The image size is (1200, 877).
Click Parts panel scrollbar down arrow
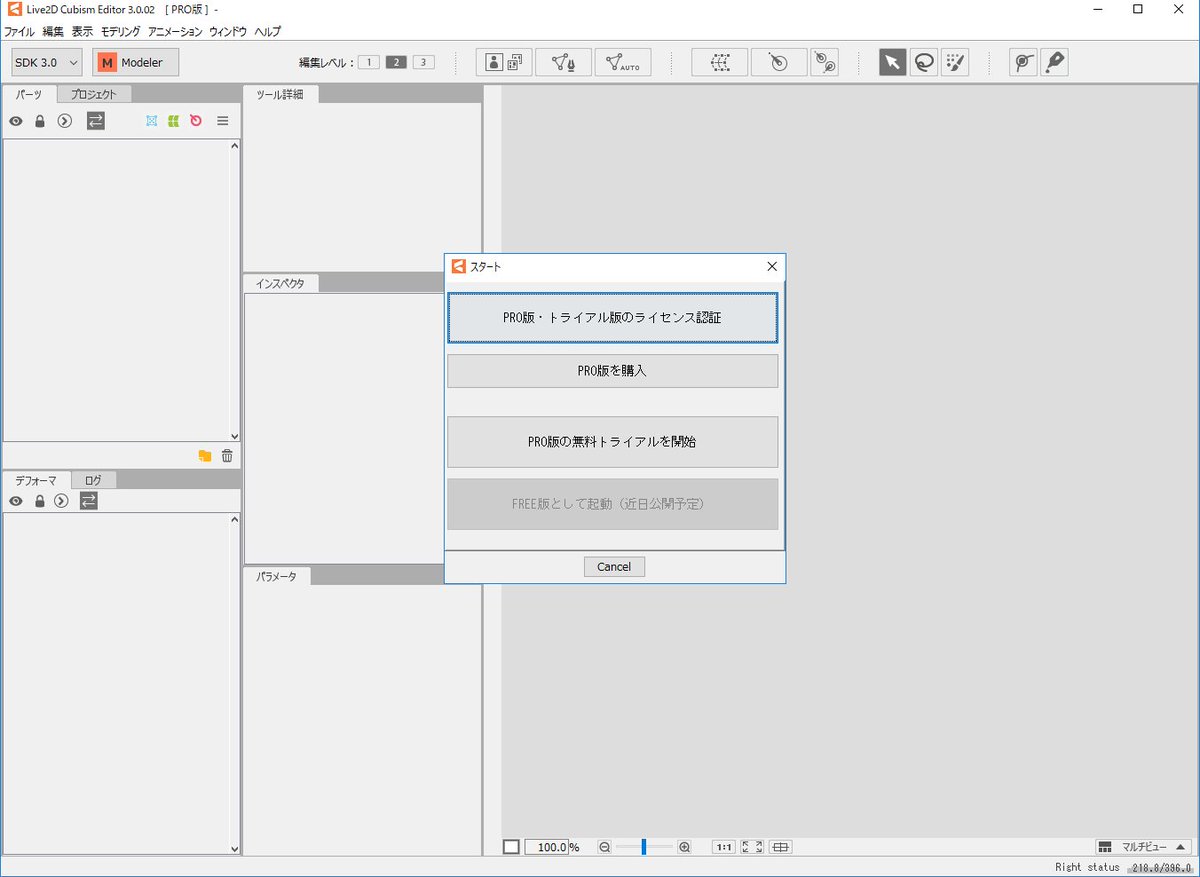pos(235,436)
